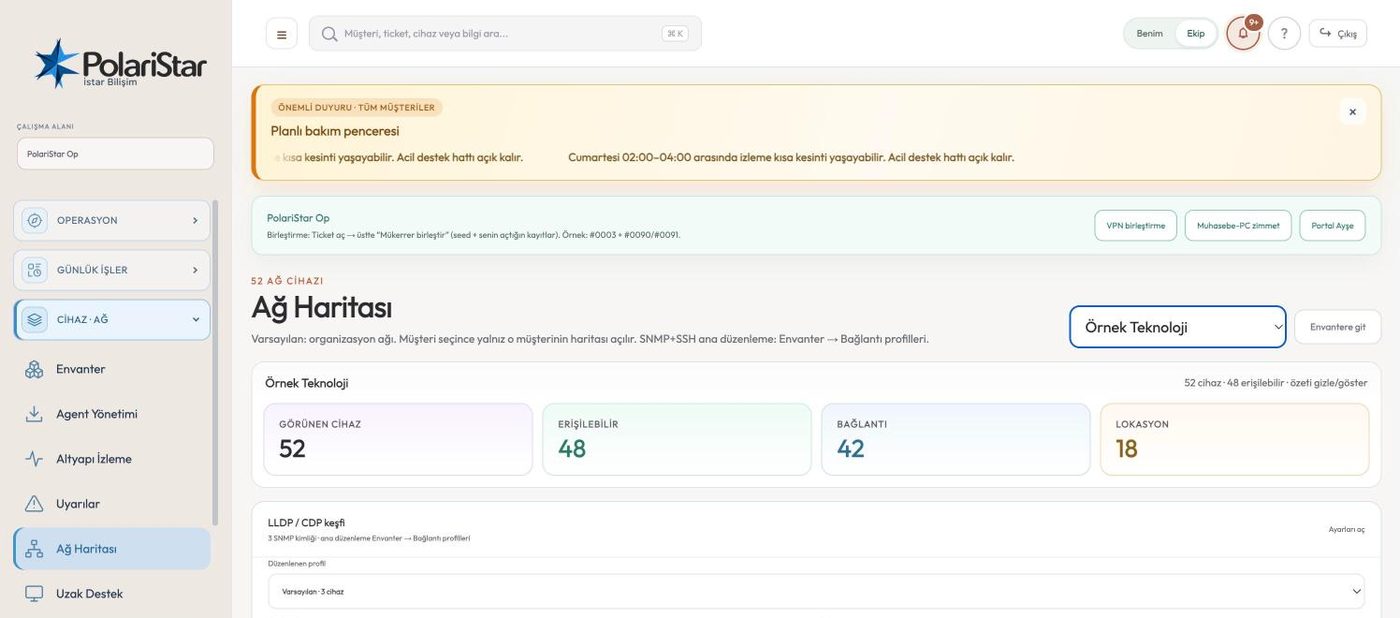Click the Operasyon compass icon

35,220
